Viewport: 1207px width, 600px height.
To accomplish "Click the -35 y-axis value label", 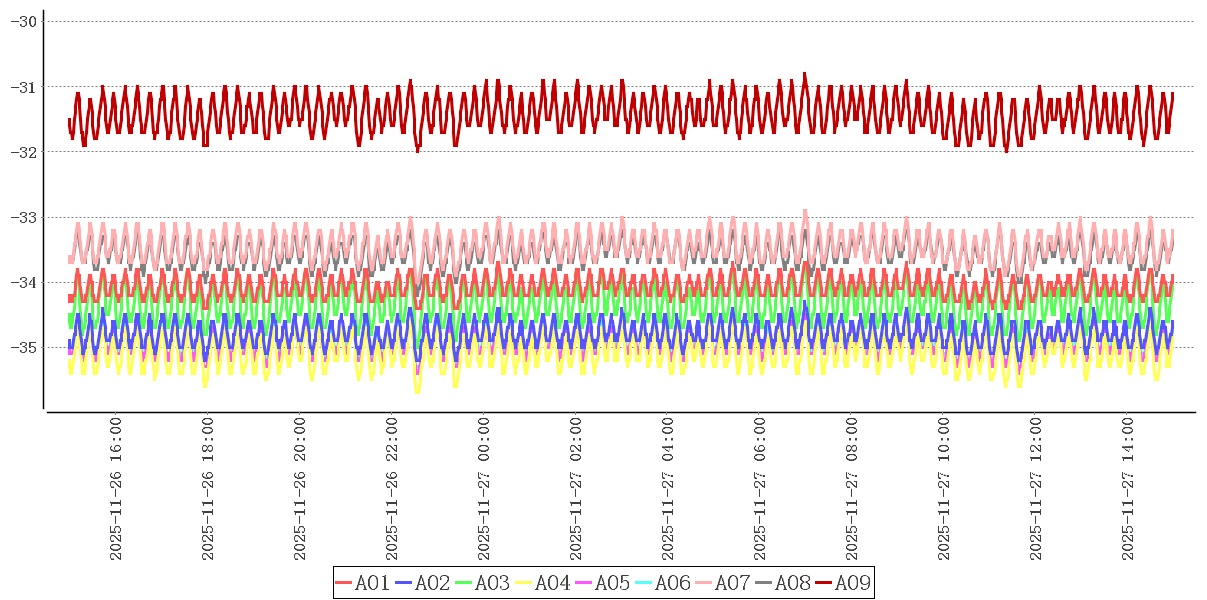I will 23,348.
